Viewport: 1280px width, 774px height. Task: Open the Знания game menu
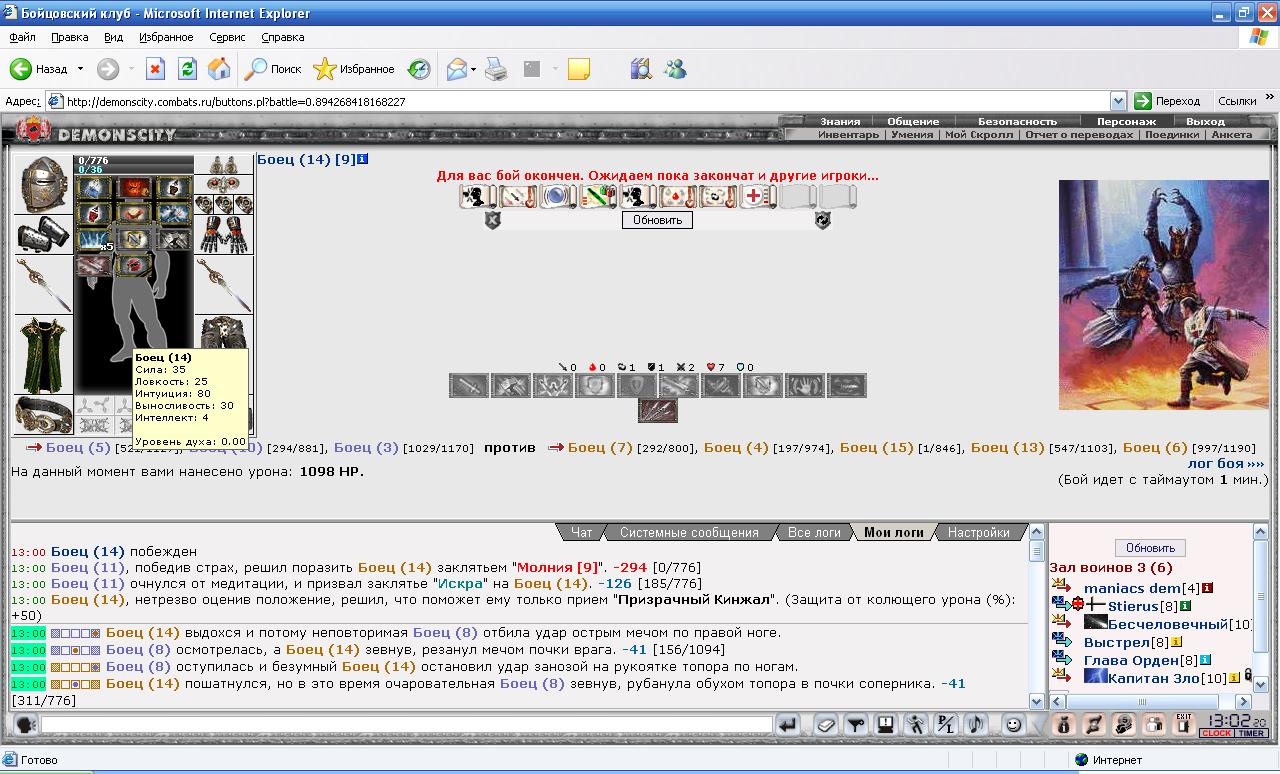(840, 121)
